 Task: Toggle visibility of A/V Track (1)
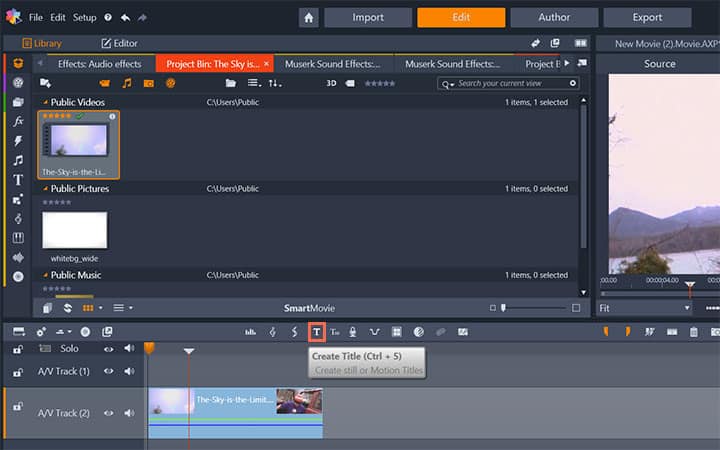click(109, 371)
